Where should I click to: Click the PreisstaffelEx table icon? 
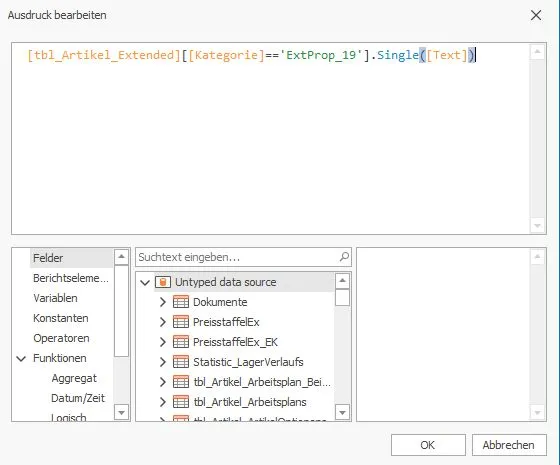(181, 322)
